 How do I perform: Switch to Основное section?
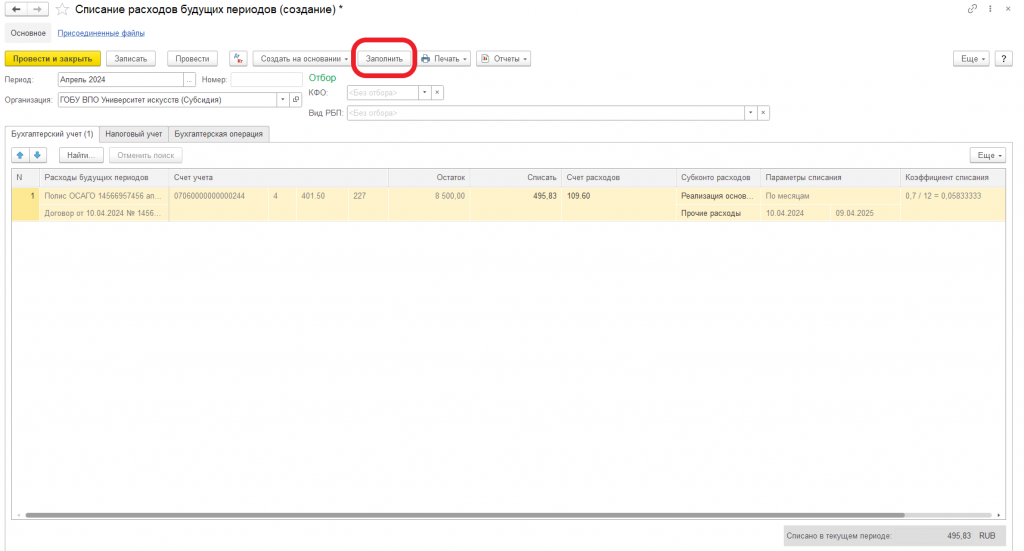[28, 33]
